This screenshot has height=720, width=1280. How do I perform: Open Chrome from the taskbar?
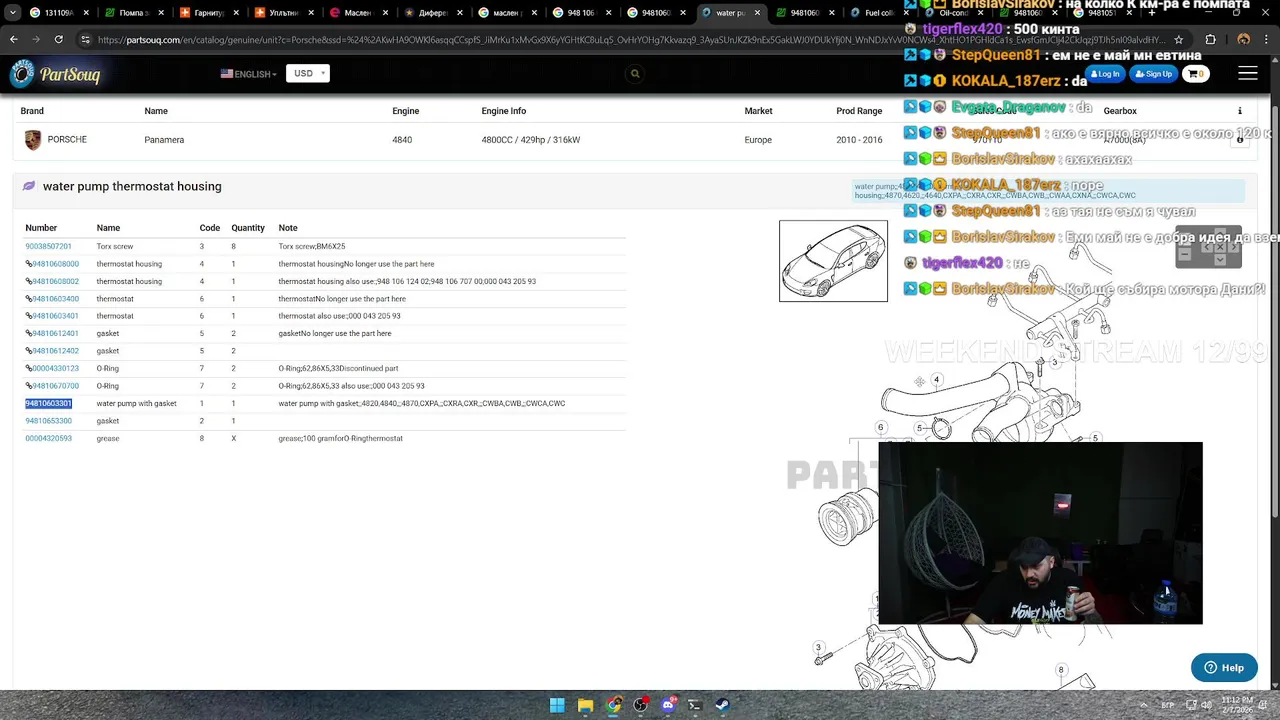[613, 705]
